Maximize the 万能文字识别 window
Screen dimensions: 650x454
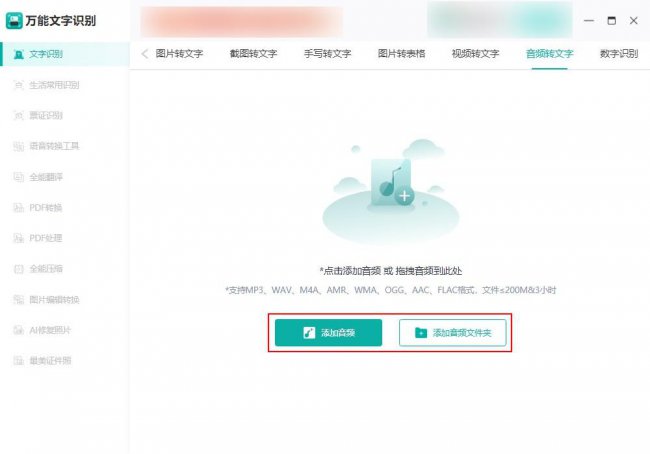[x=611, y=20]
